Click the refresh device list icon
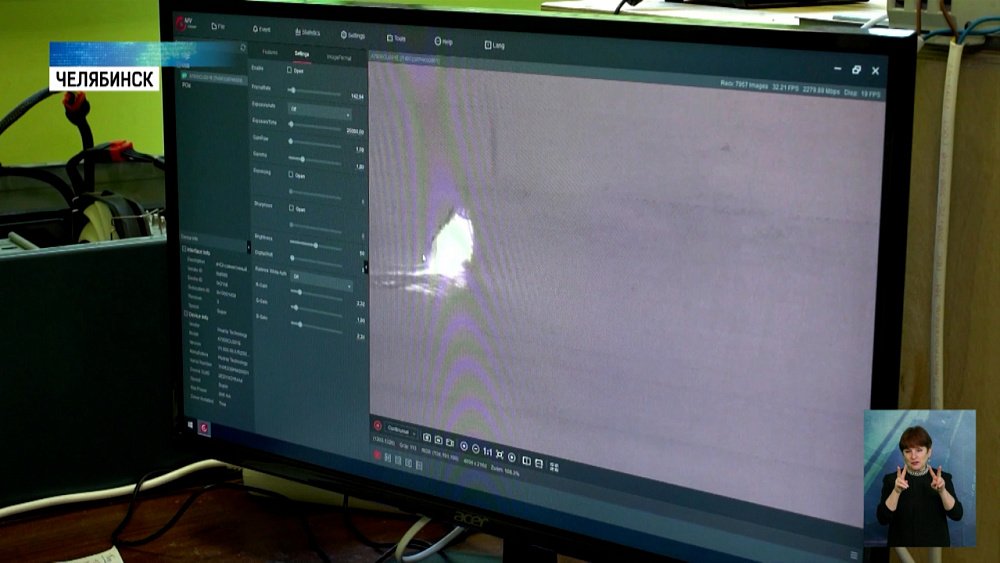This screenshot has width=1000, height=563. (x=242, y=47)
